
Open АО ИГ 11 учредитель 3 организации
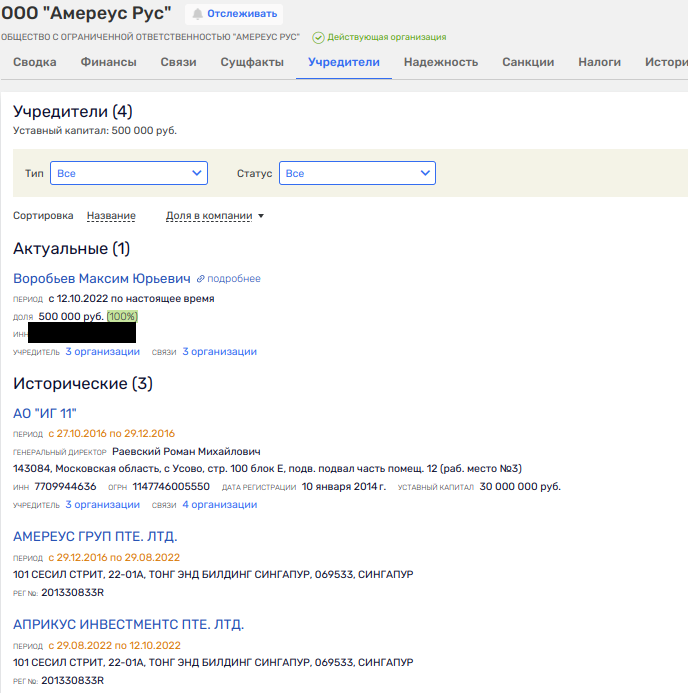click(103, 504)
